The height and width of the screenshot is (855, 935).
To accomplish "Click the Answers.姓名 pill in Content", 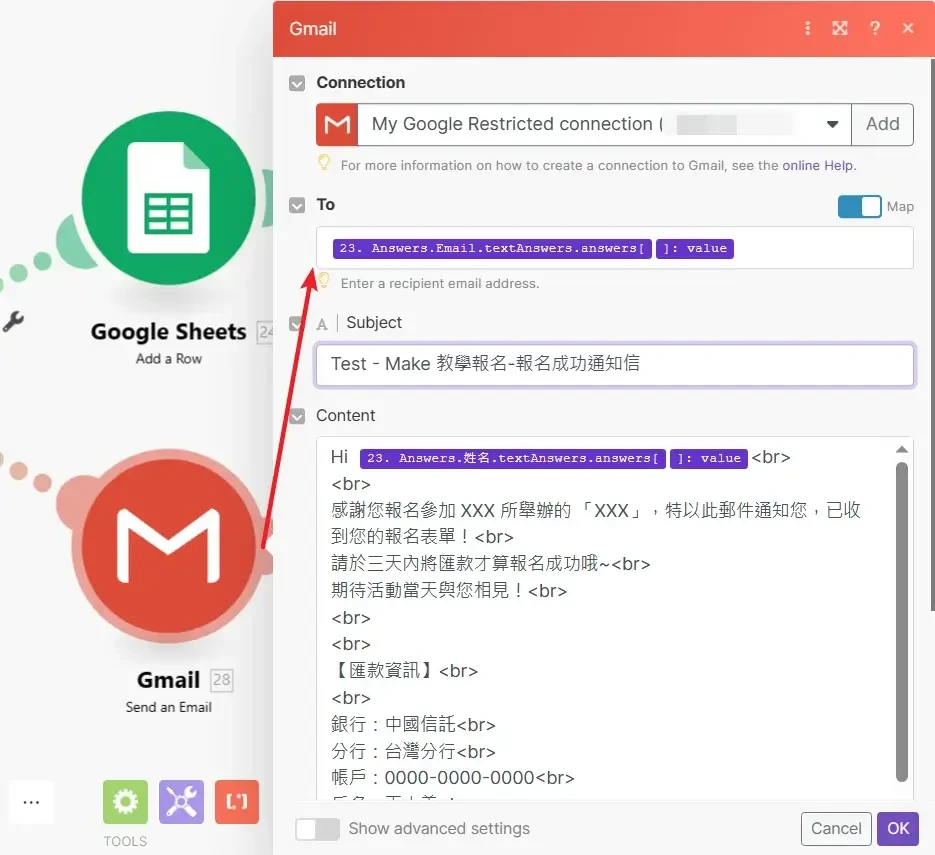I will [x=513, y=459].
